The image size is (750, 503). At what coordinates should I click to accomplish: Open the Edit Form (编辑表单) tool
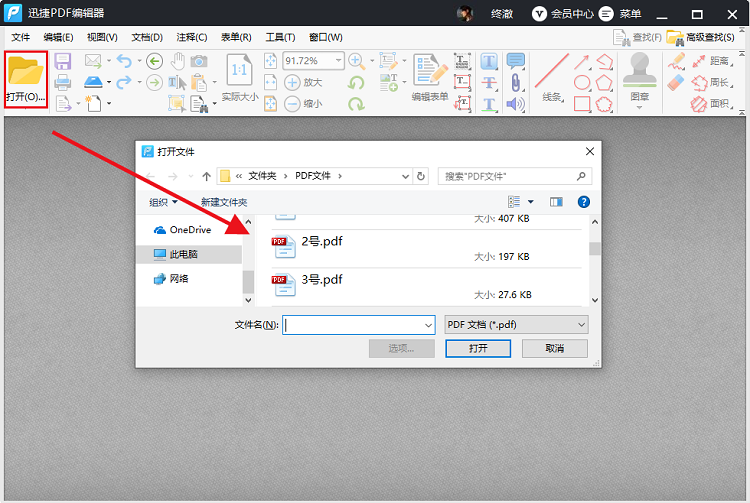point(430,77)
